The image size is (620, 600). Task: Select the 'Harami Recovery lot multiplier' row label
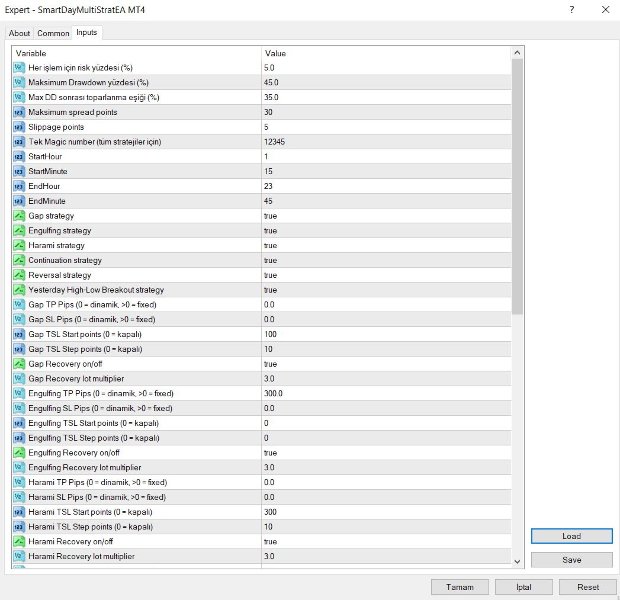[81, 556]
